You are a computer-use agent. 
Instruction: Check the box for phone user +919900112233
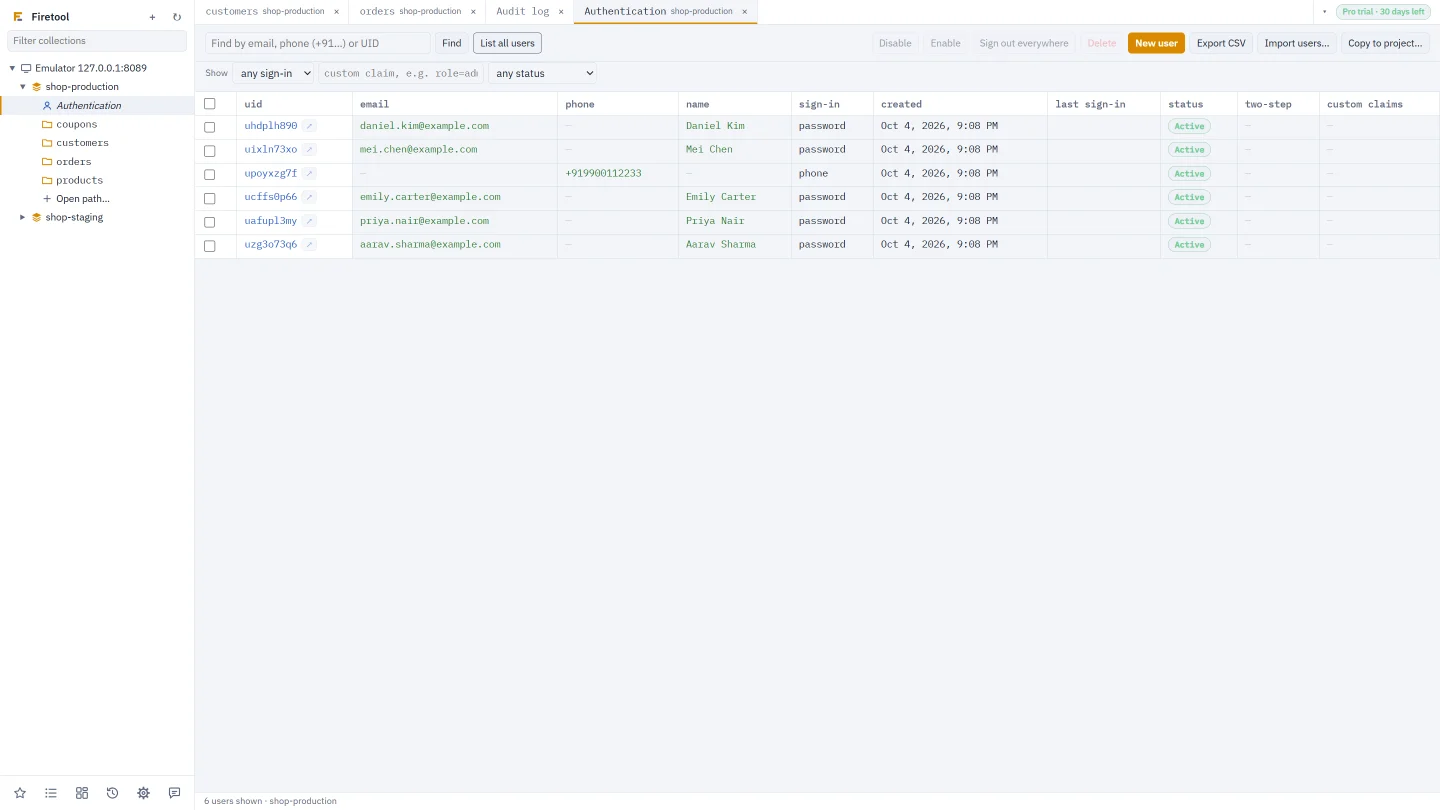[x=210, y=175]
